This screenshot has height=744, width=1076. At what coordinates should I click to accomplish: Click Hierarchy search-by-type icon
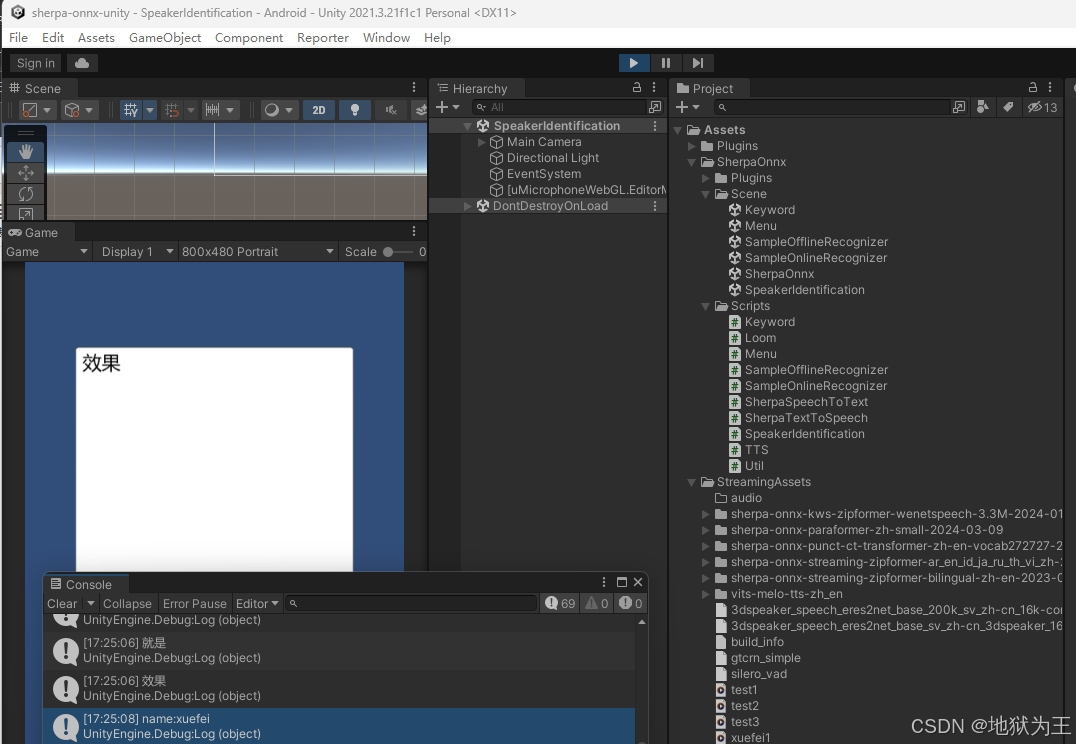tap(655, 107)
